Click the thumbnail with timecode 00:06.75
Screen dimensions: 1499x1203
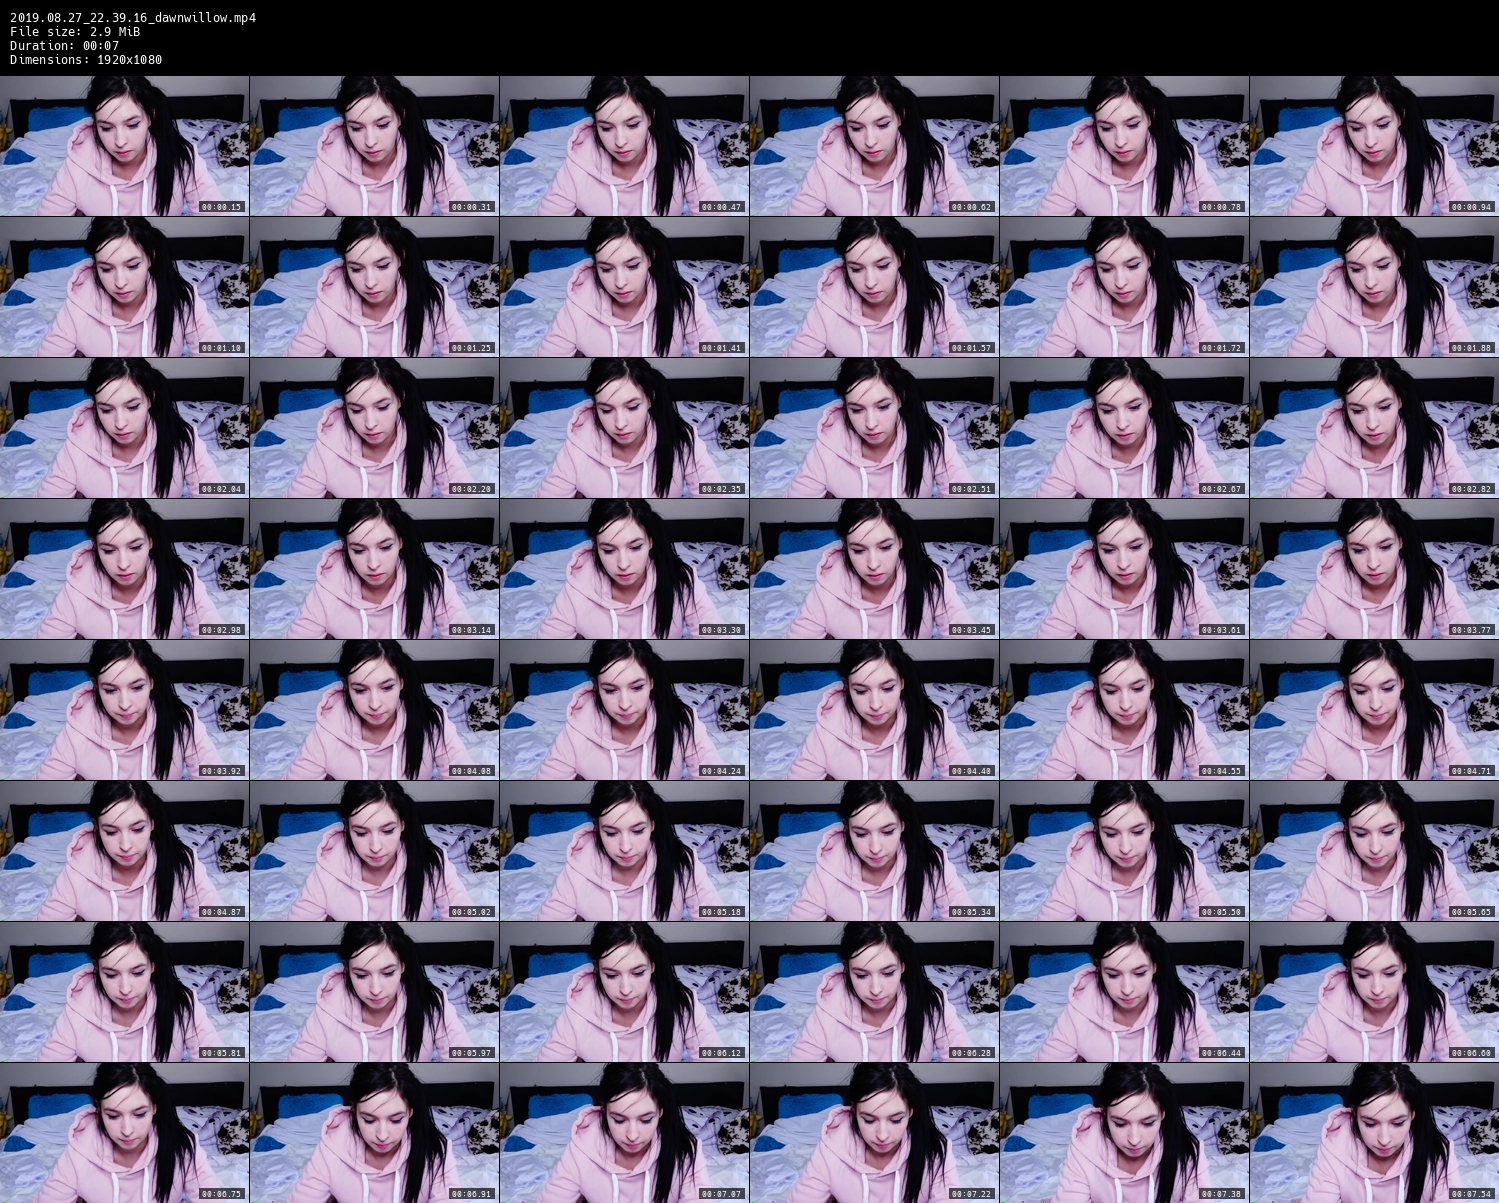pos(124,1133)
